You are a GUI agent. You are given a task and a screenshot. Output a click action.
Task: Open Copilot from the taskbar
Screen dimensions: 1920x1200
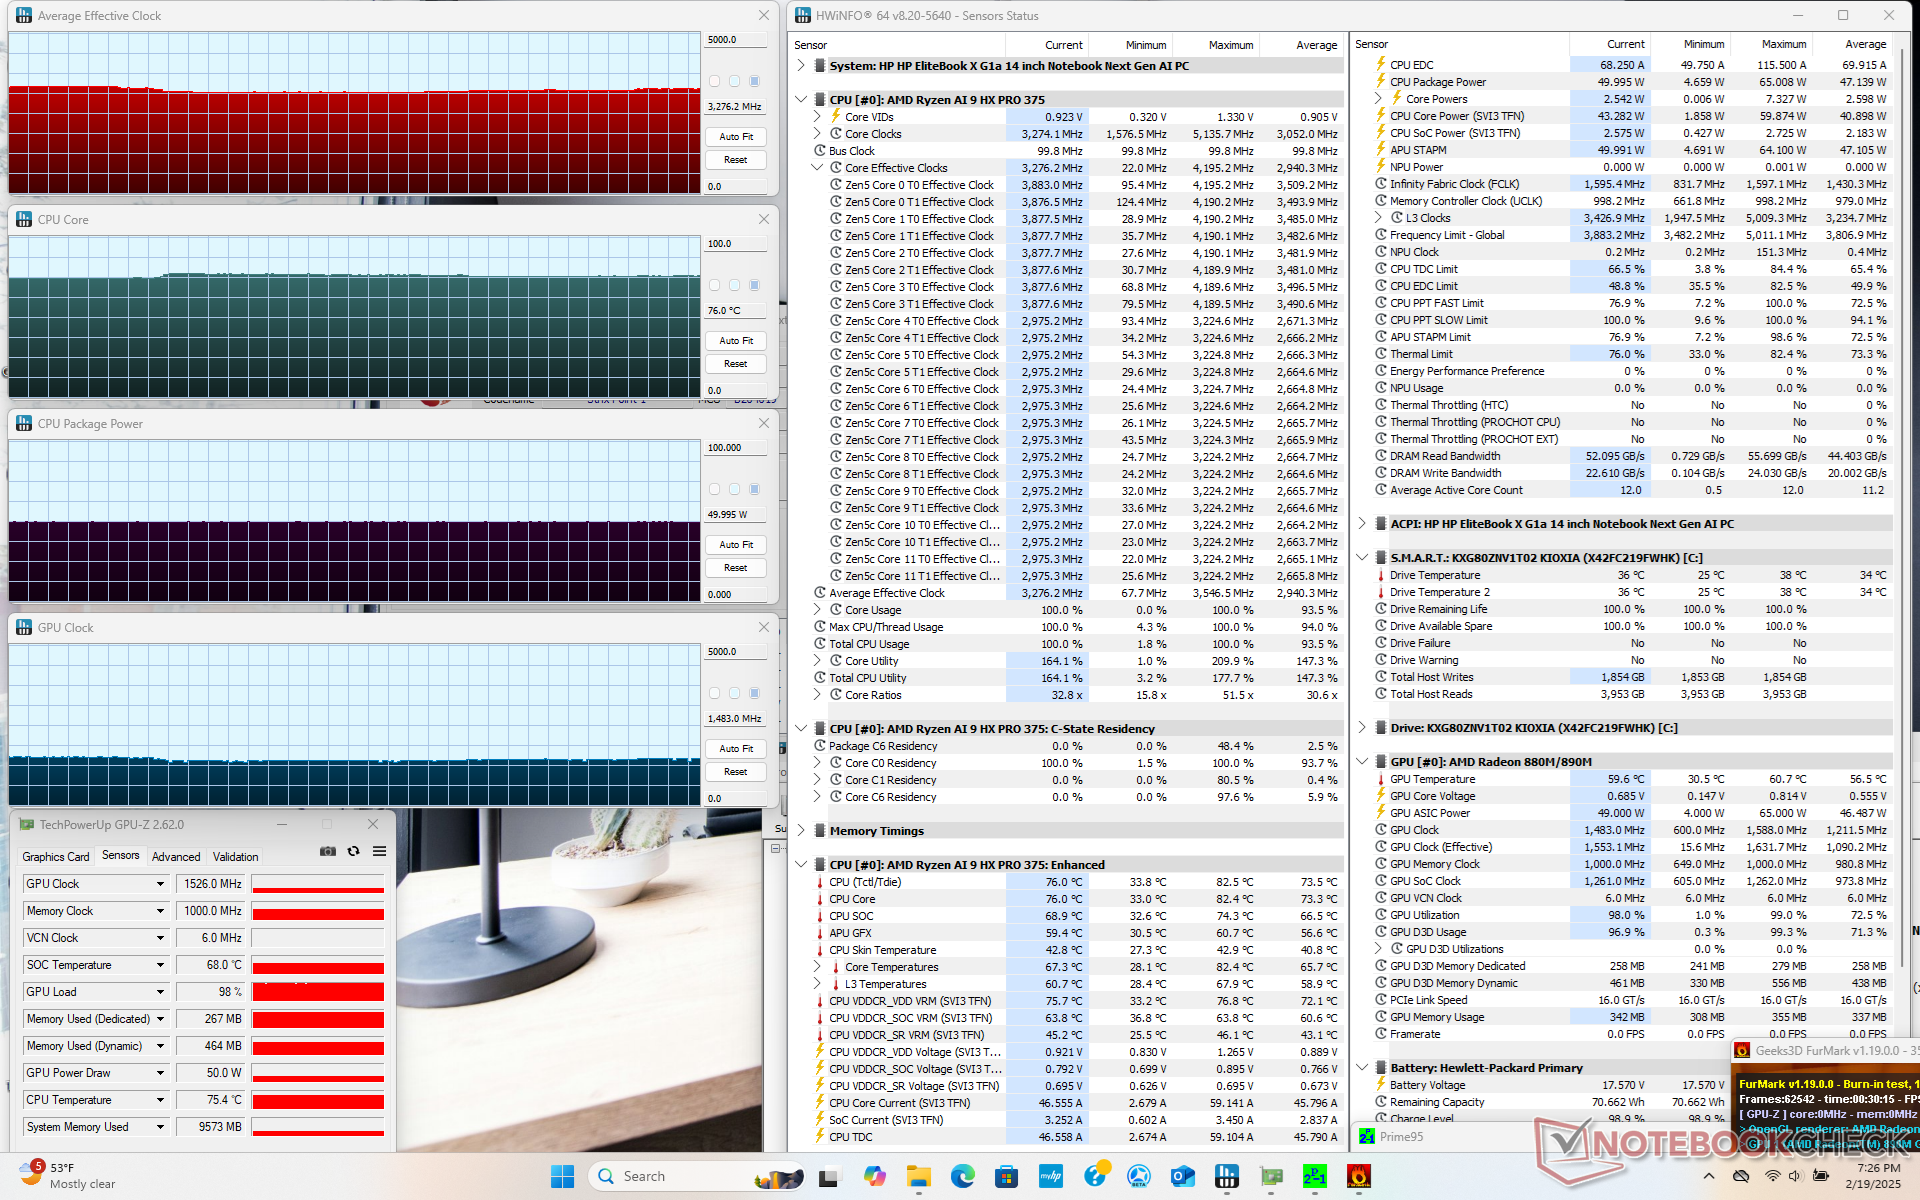(x=875, y=1176)
